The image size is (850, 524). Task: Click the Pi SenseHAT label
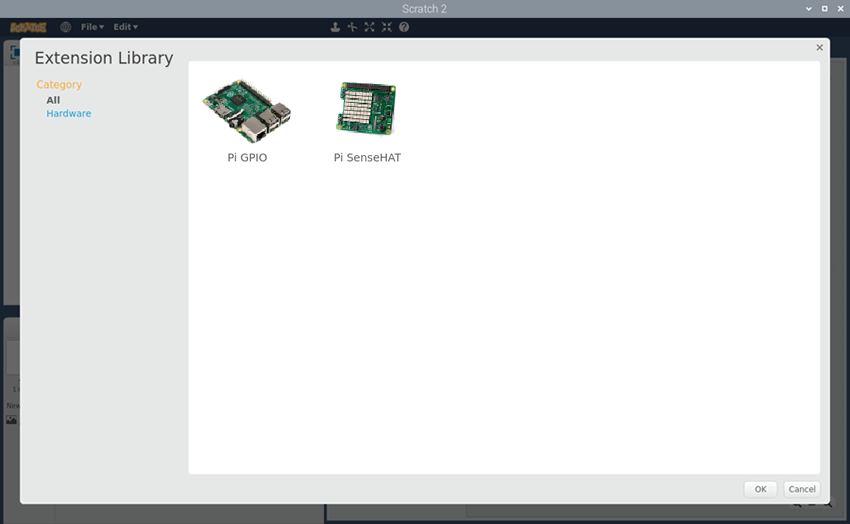click(x=367, y=158)
